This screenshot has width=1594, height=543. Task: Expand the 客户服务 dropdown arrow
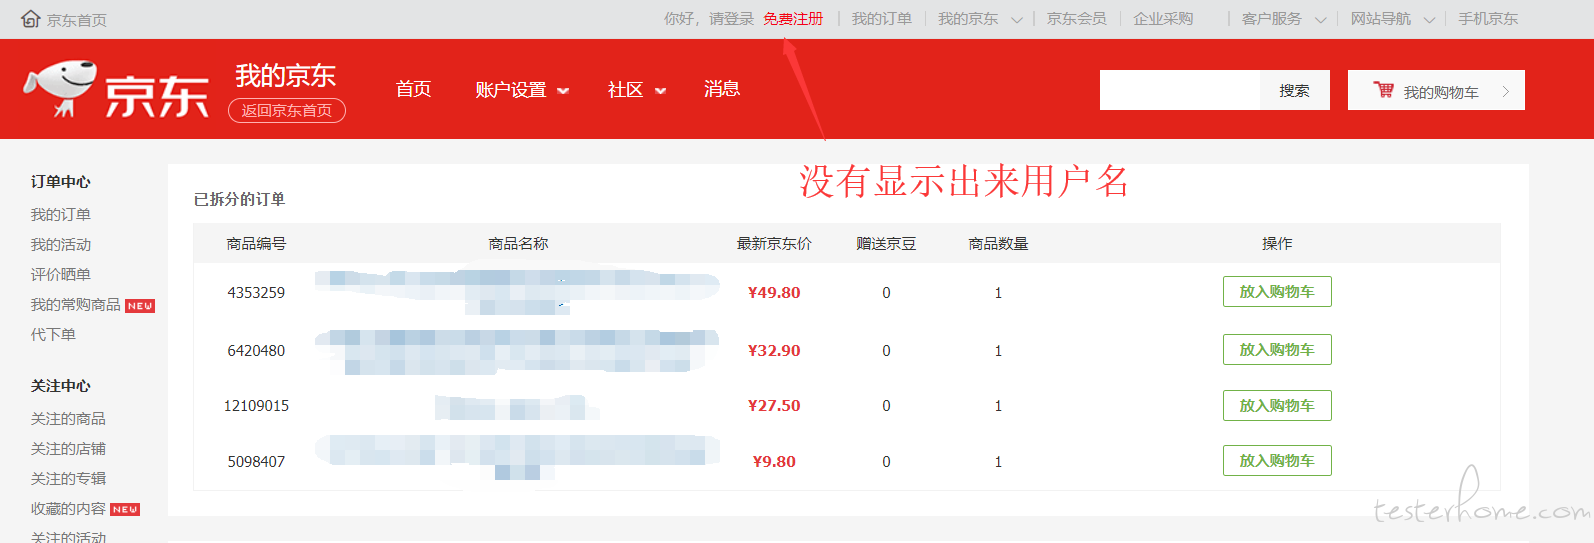coord(1320,20)
